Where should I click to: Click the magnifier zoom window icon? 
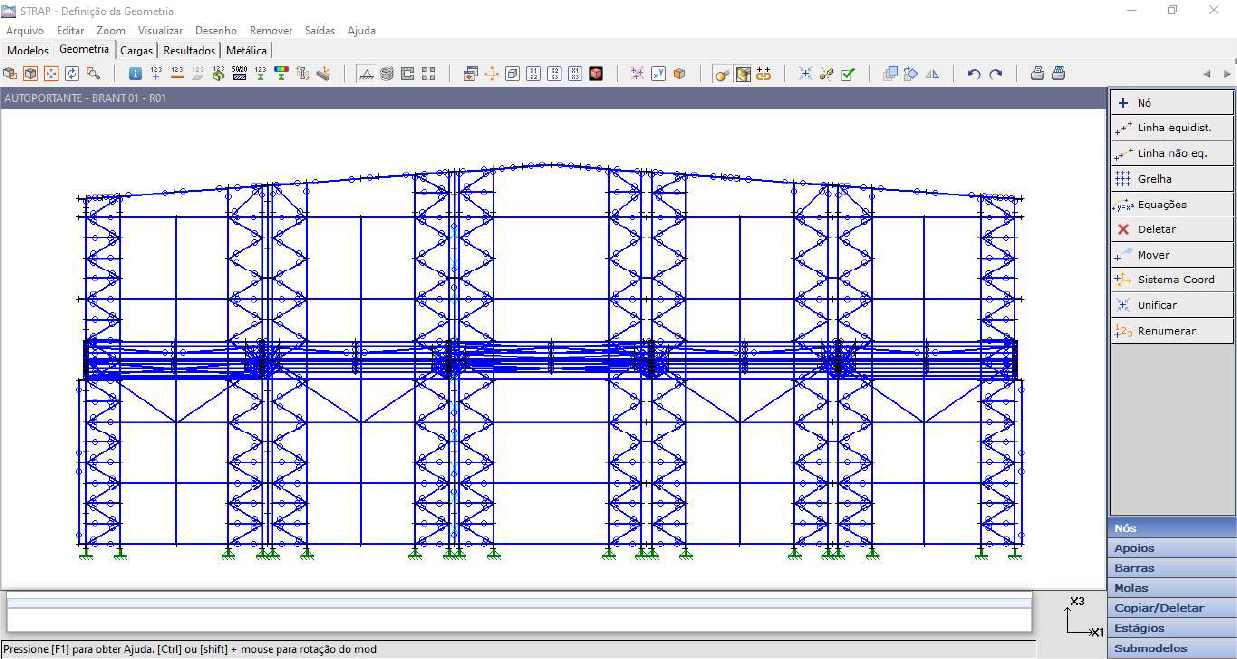point(93,73)
